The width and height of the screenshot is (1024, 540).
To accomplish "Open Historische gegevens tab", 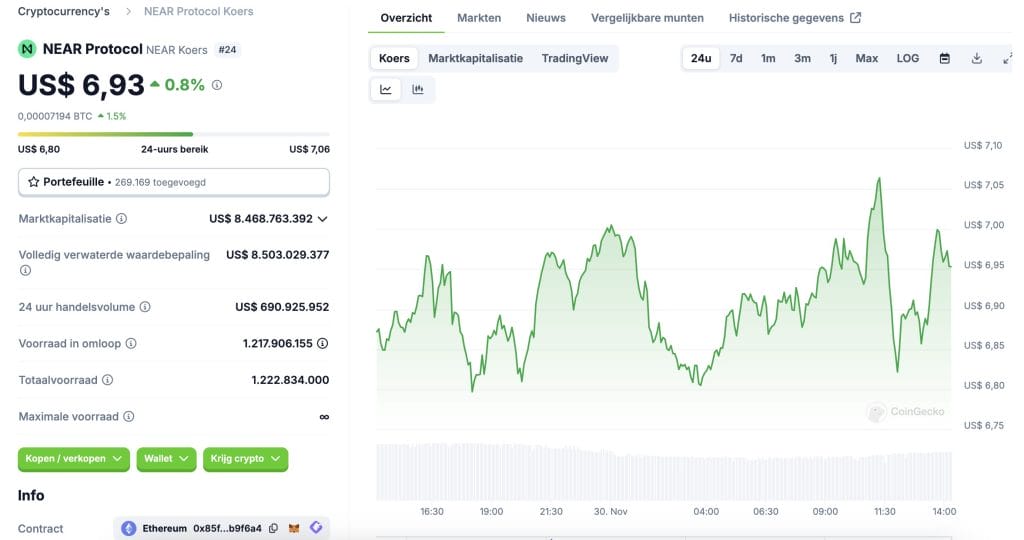I will coord(795,18).
